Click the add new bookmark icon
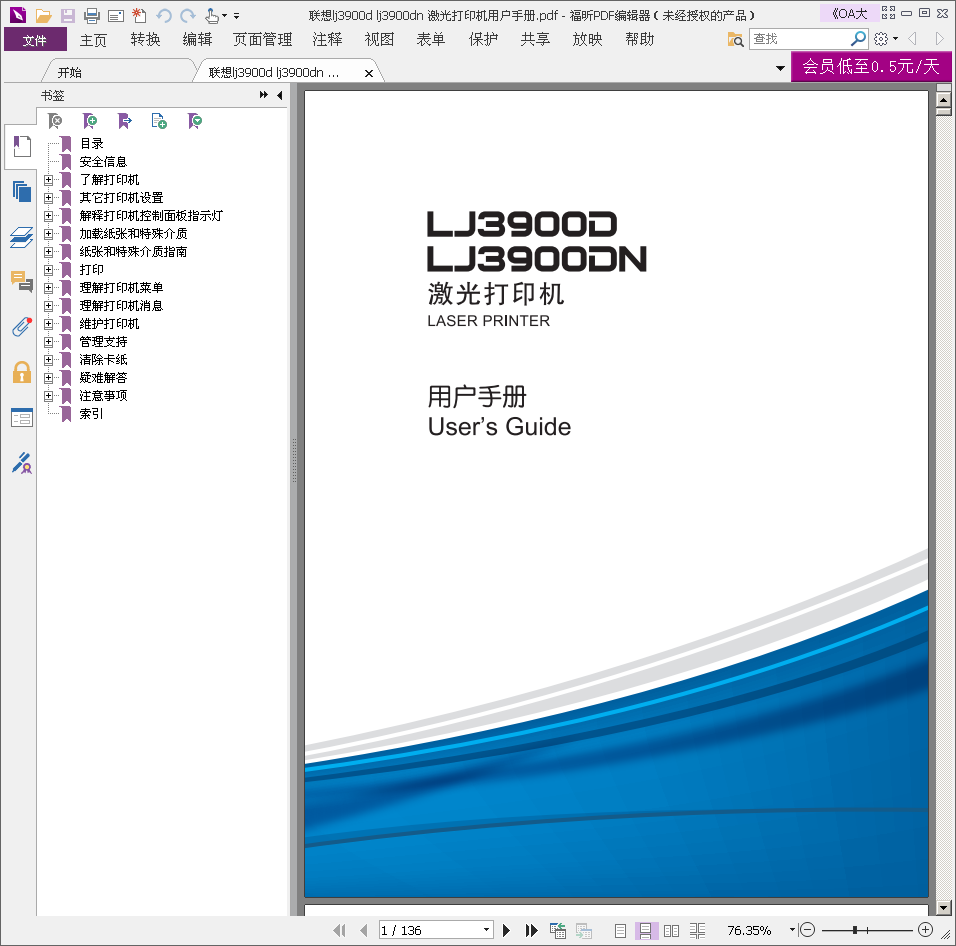The height and width of the screenshot is (946, 956). coord(90,121)
